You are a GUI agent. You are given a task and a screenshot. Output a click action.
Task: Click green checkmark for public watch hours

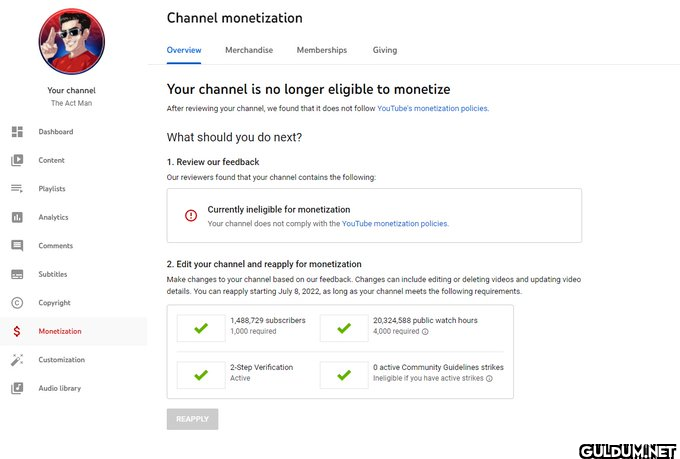click(344, 328)
